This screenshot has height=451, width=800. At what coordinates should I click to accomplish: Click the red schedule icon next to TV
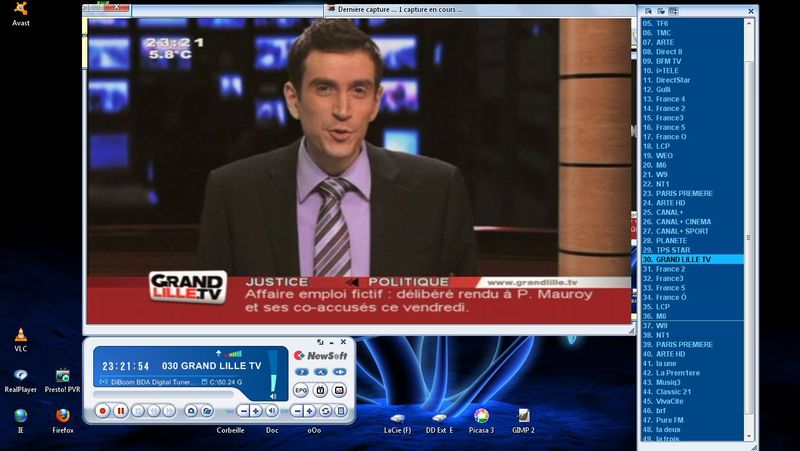click(339, 390)
